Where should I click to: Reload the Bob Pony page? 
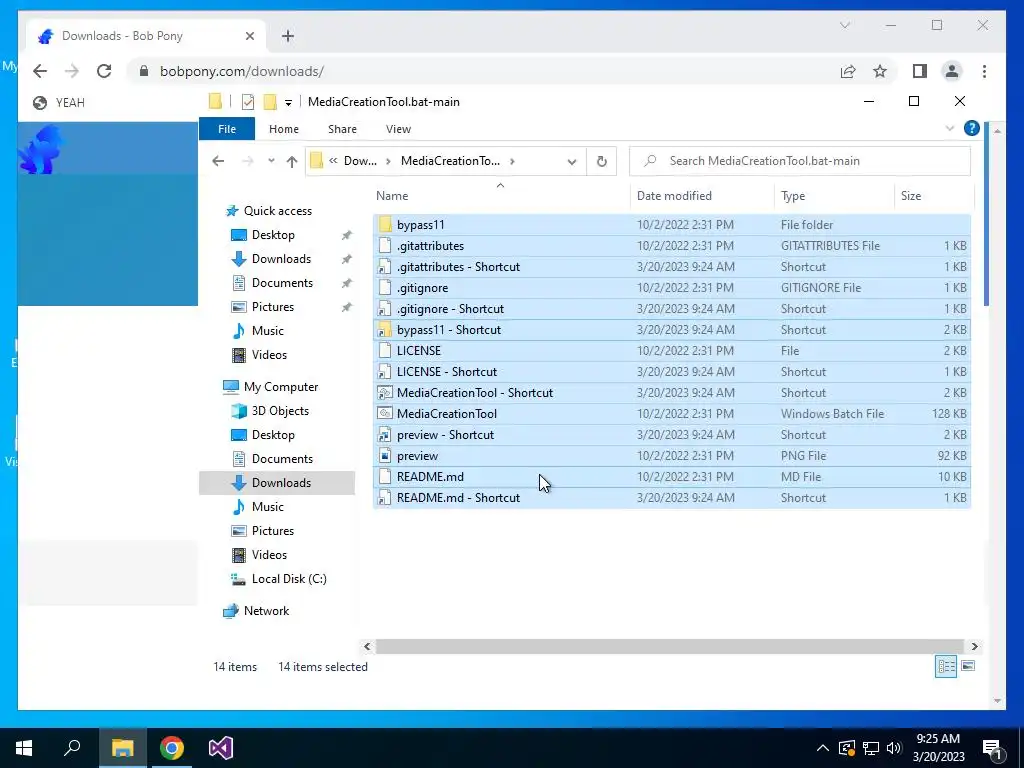(104, 71)
